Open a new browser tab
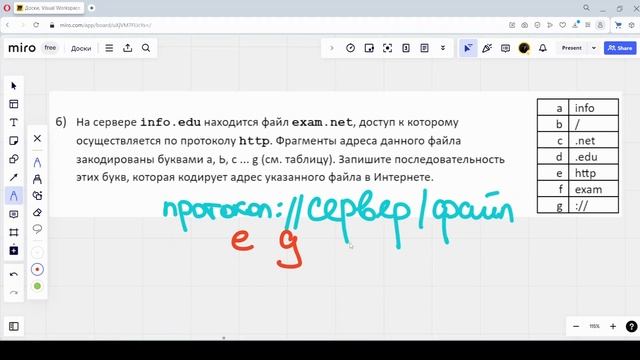Image resolution: width=640 pixels, height=360 pixels. click(x=92, y=8)
